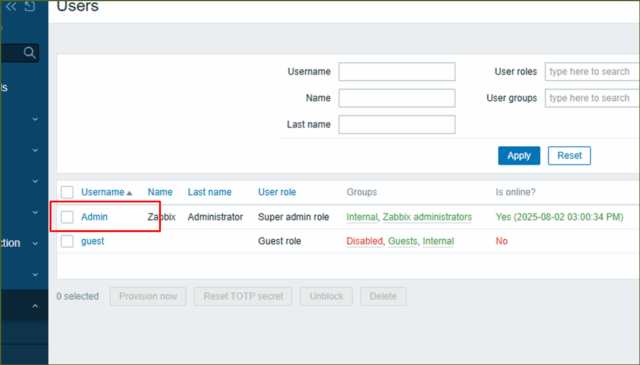Click the 'Guest role' cell
The image size is (640, 365).
(279, 241)
